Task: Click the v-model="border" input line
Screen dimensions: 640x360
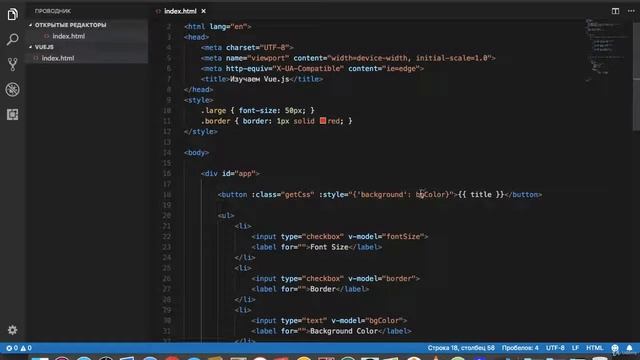Action: coord(335,279)
